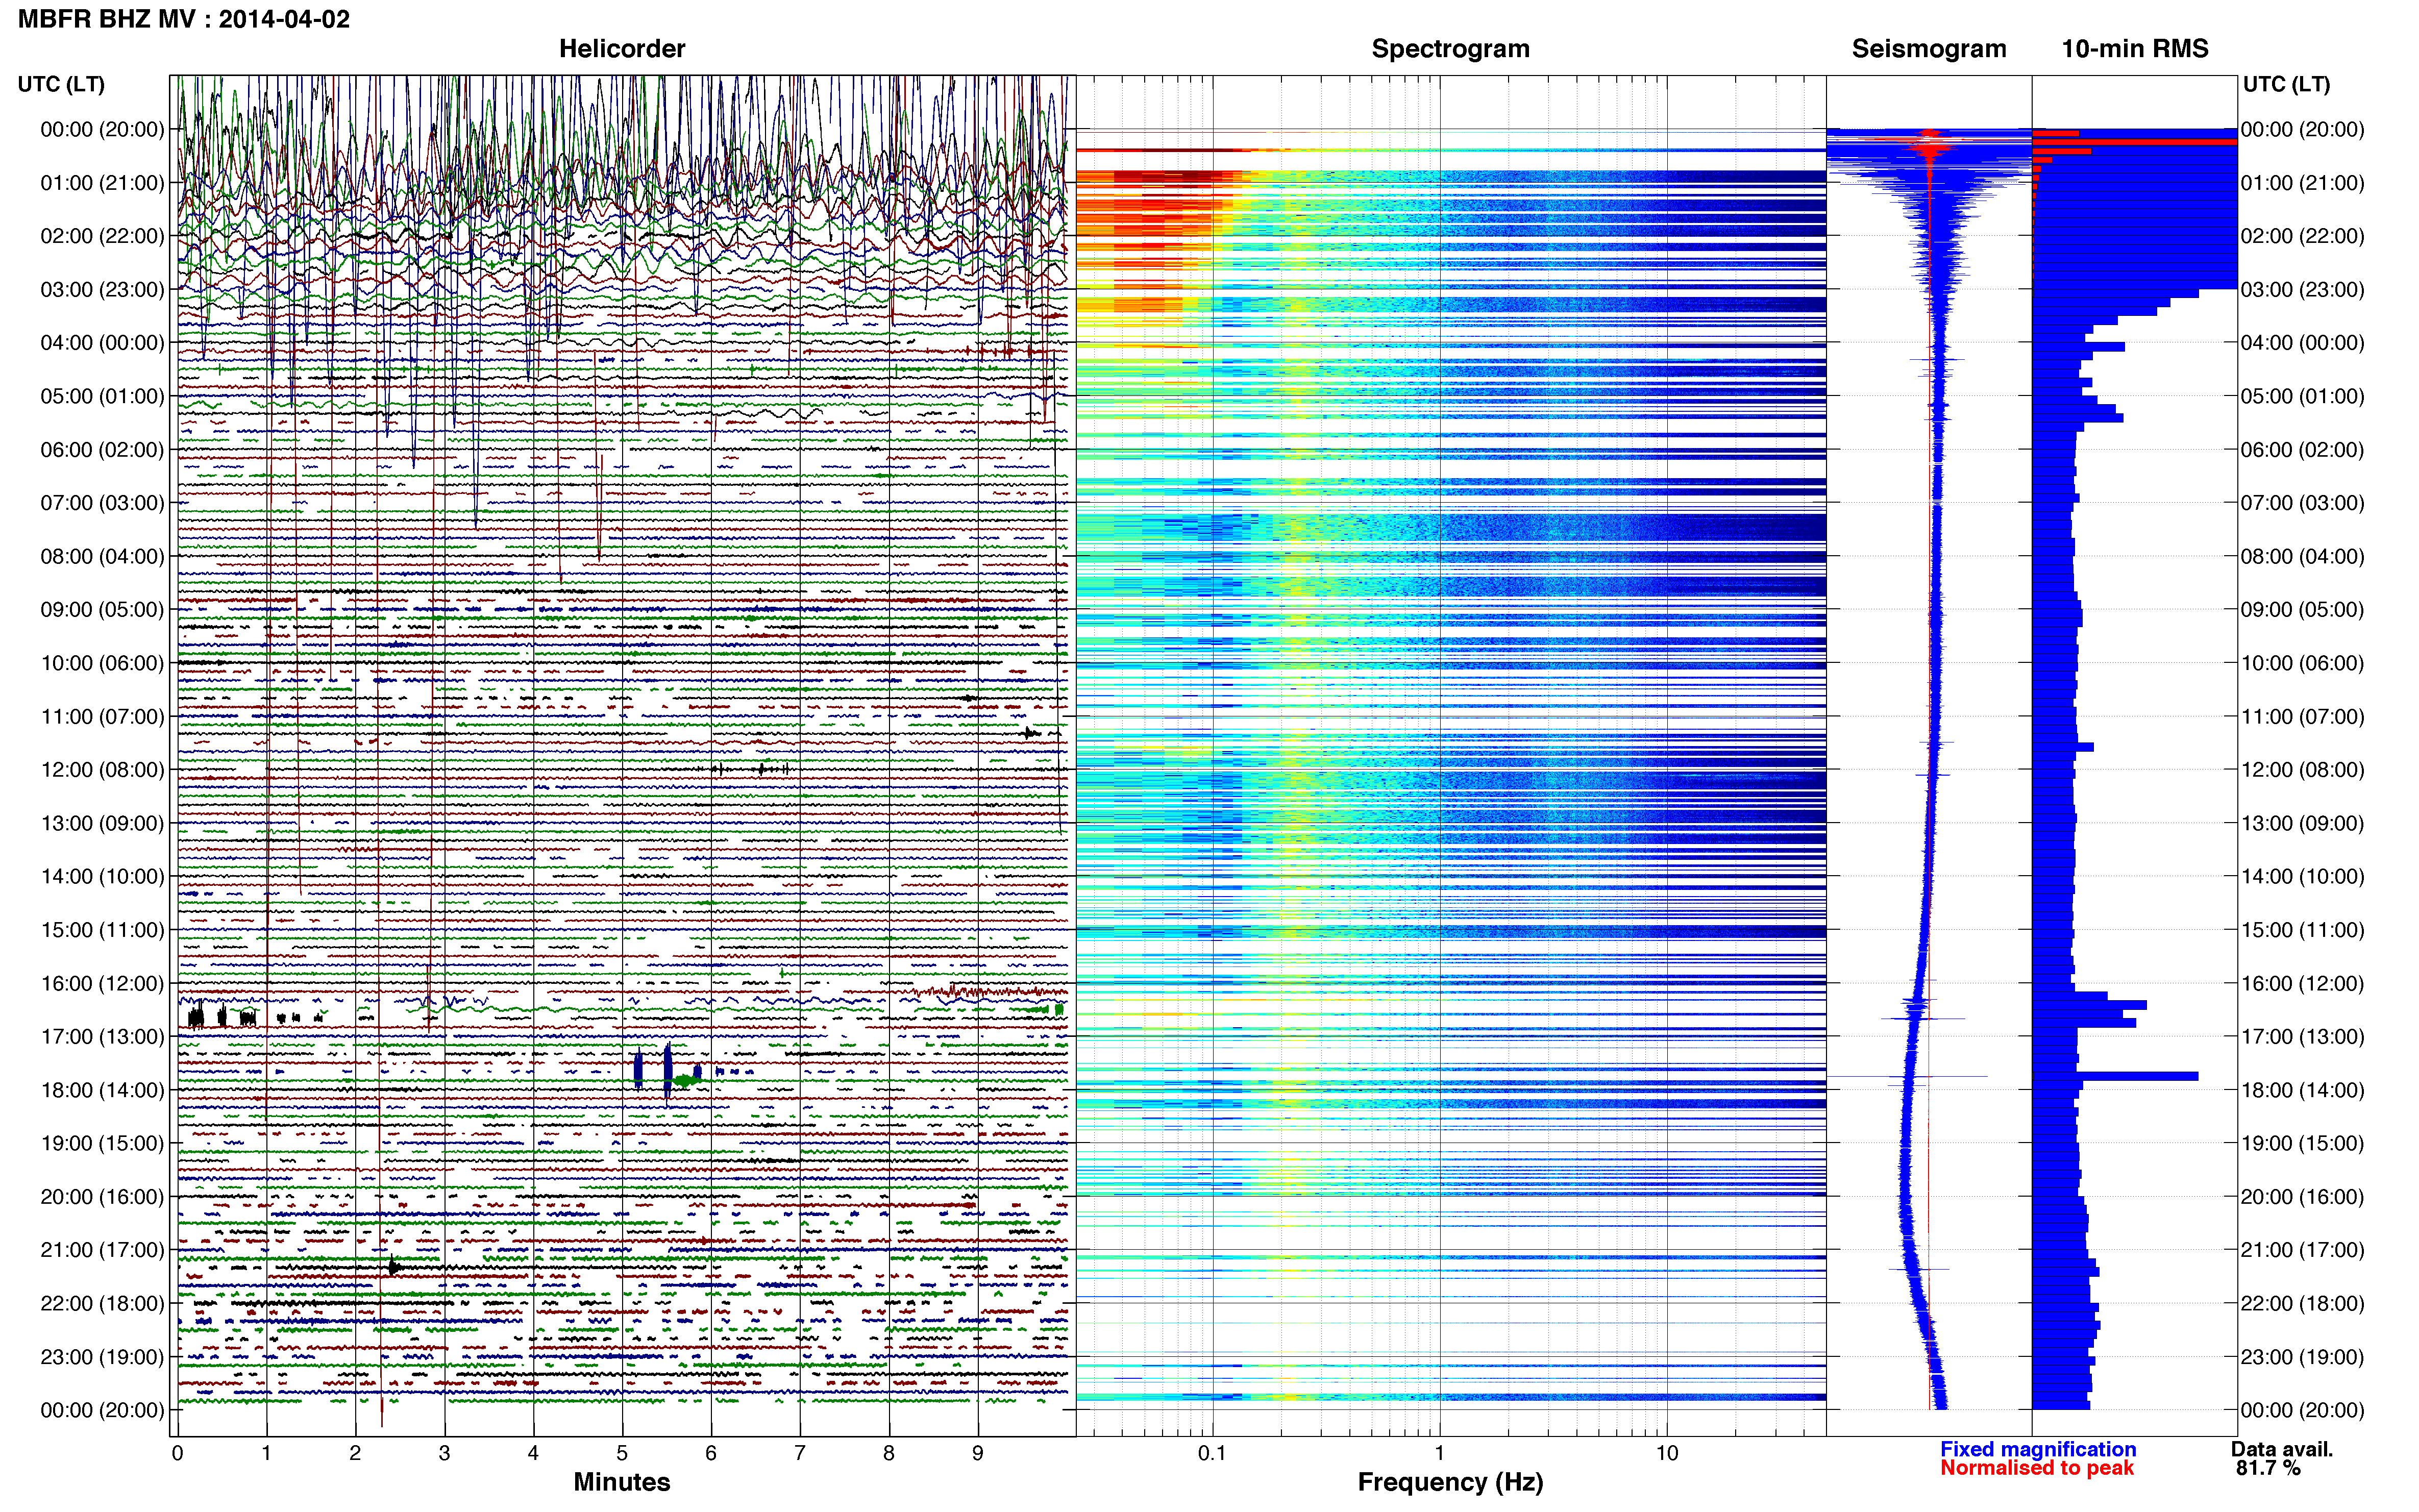Click the right 'UTC (LT)' axis label

point(2286,84)
